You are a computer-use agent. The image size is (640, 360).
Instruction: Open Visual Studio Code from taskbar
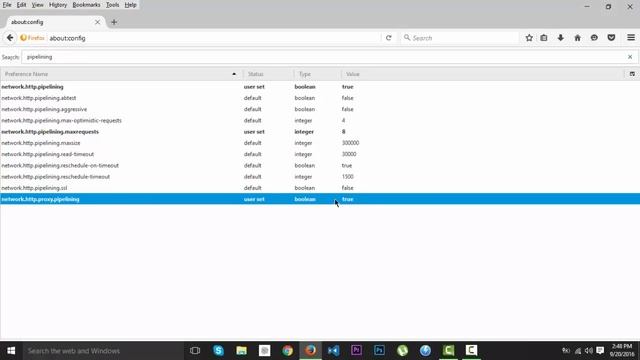click(x=333, y=351)
